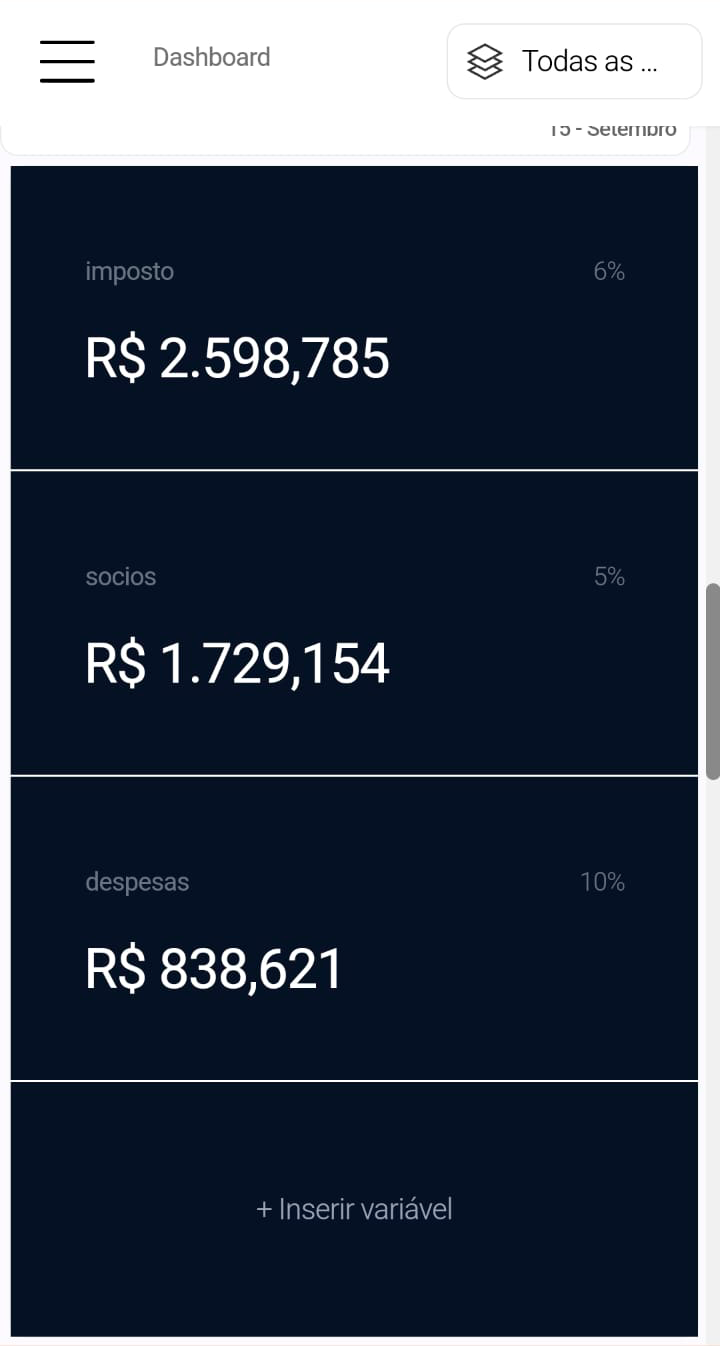Viewport: 720px width, 1346px height.
Task: Click the R$ 838,621 amount
Action: (x=213, y=969)
